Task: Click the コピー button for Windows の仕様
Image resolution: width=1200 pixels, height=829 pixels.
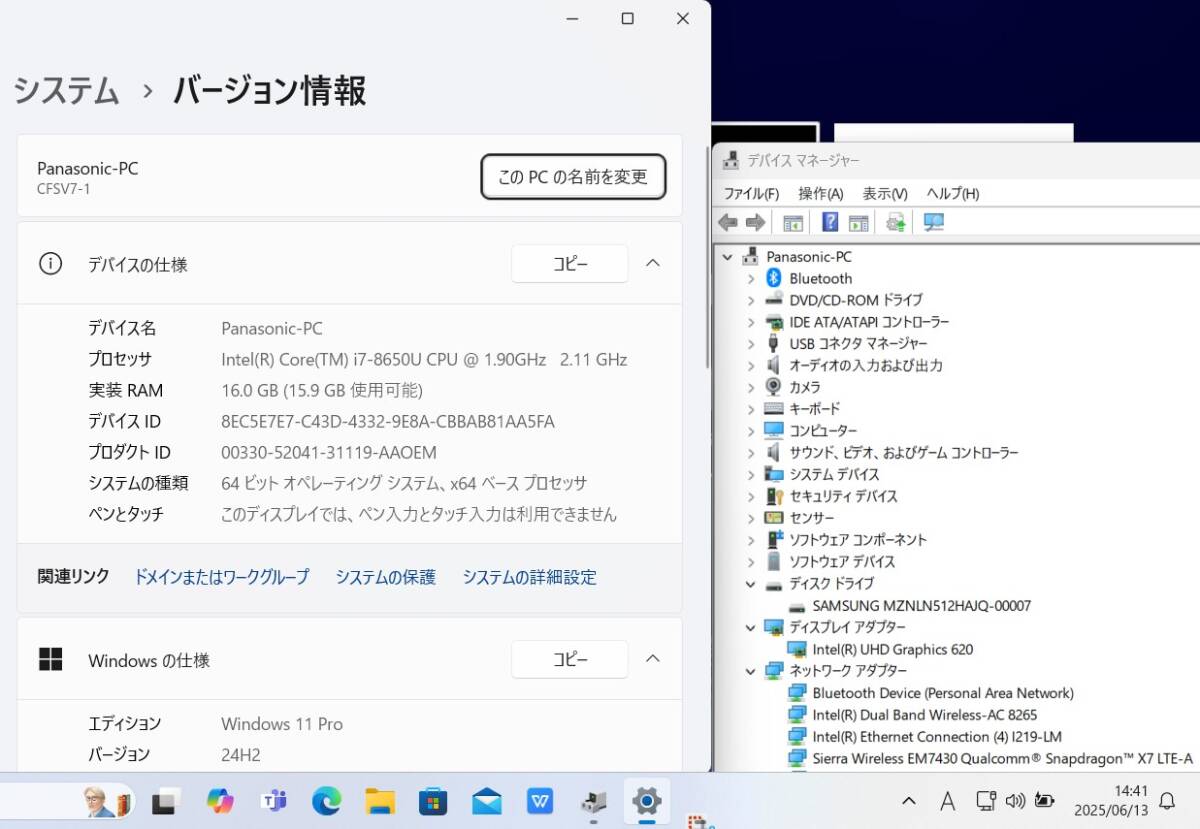Action: point(569,659)
